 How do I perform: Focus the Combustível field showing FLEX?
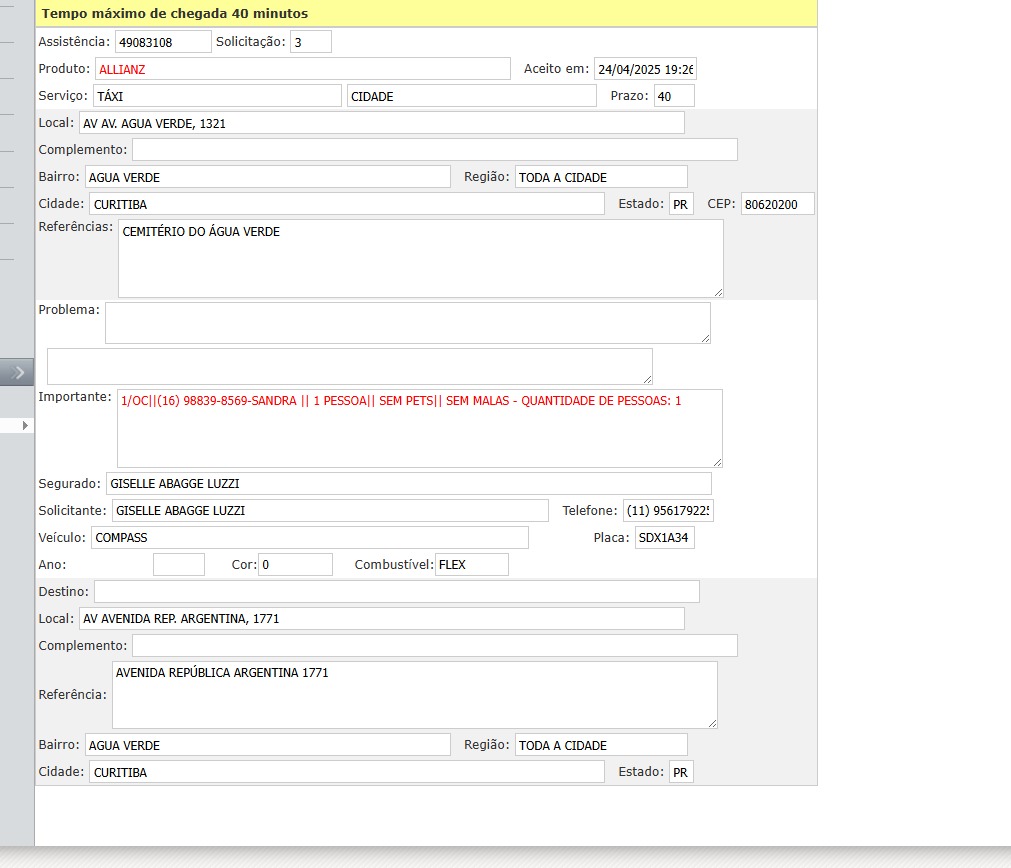[x=471, y=565]
